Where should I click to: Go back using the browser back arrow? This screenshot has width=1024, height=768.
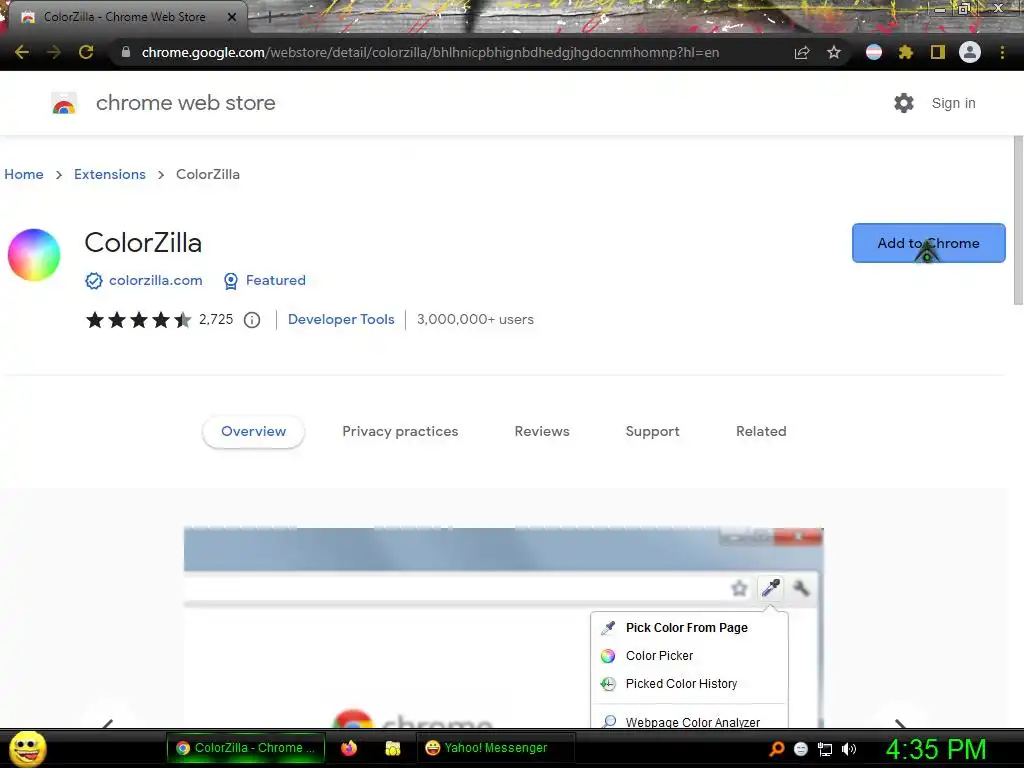click(22, 52)
